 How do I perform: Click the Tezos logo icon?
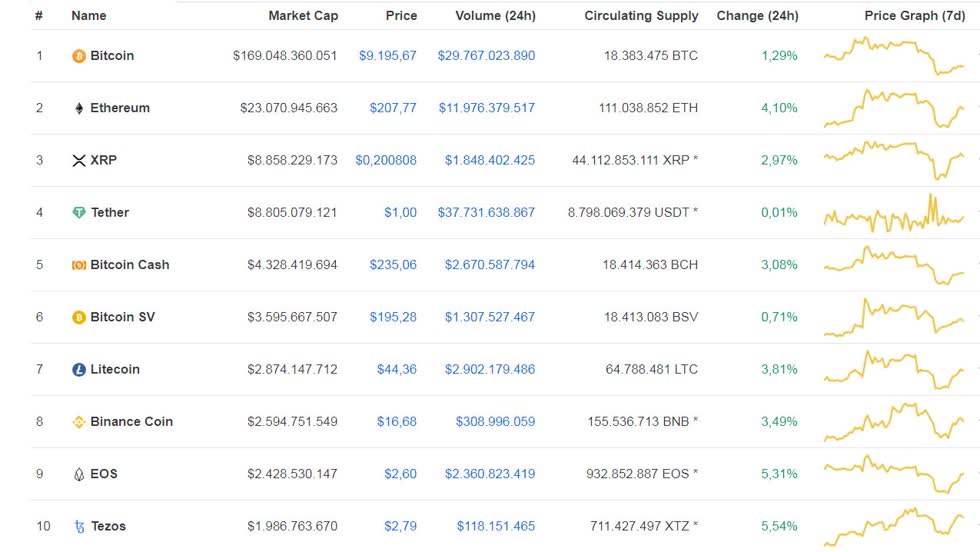pyautogui.click(x=79, y=527)
